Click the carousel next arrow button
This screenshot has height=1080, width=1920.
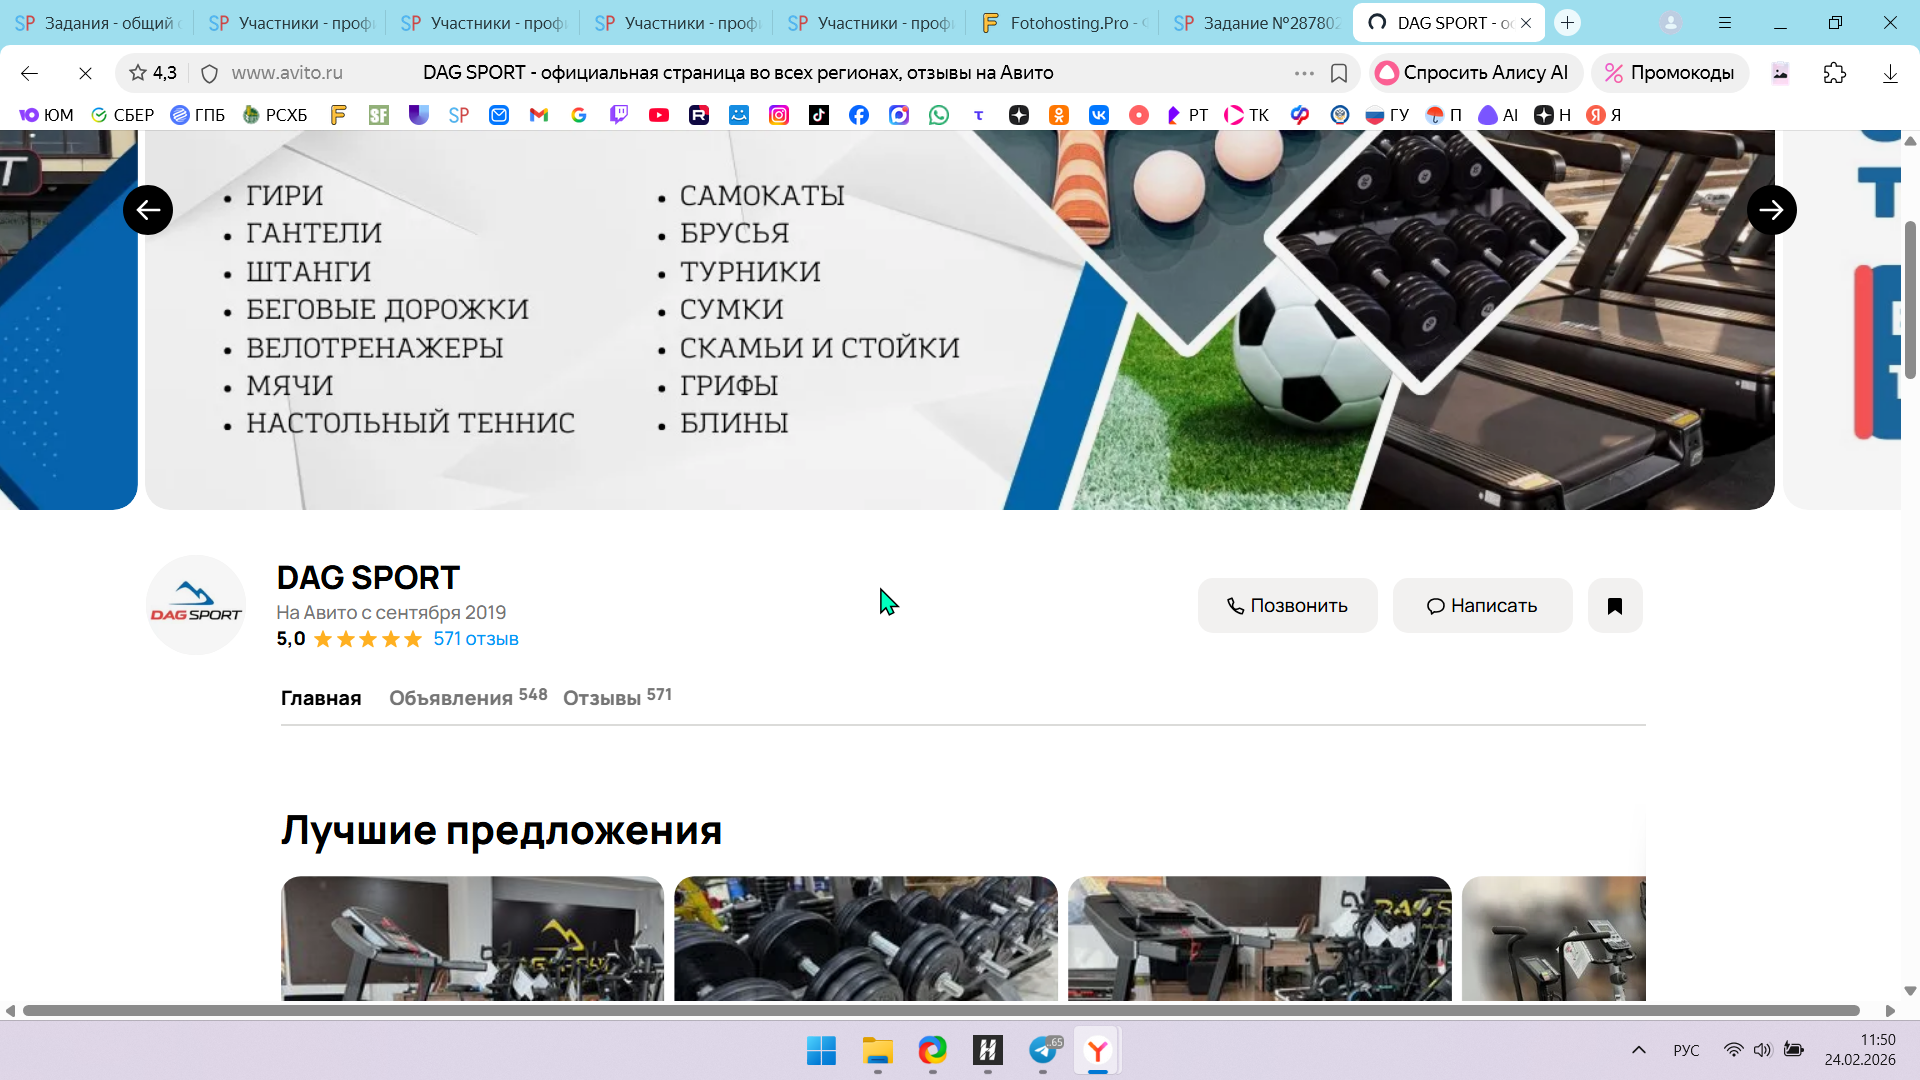coord(1771,210)
